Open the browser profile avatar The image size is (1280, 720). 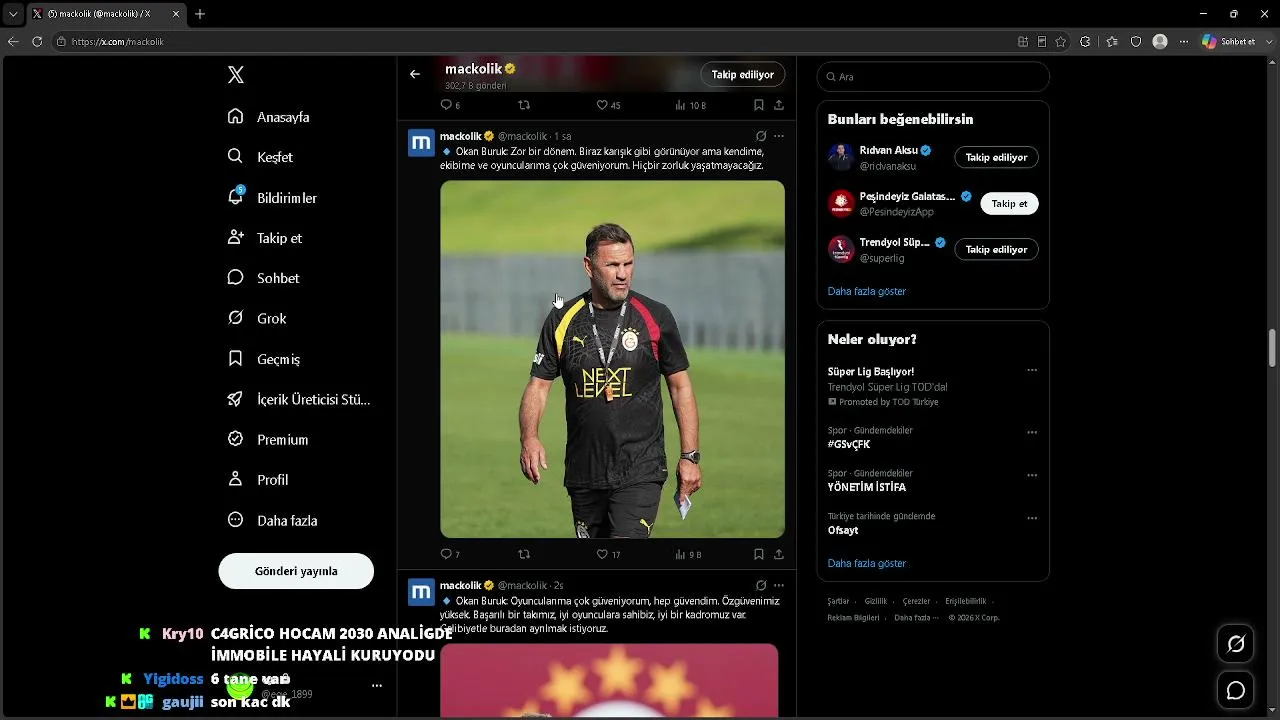1160,41
